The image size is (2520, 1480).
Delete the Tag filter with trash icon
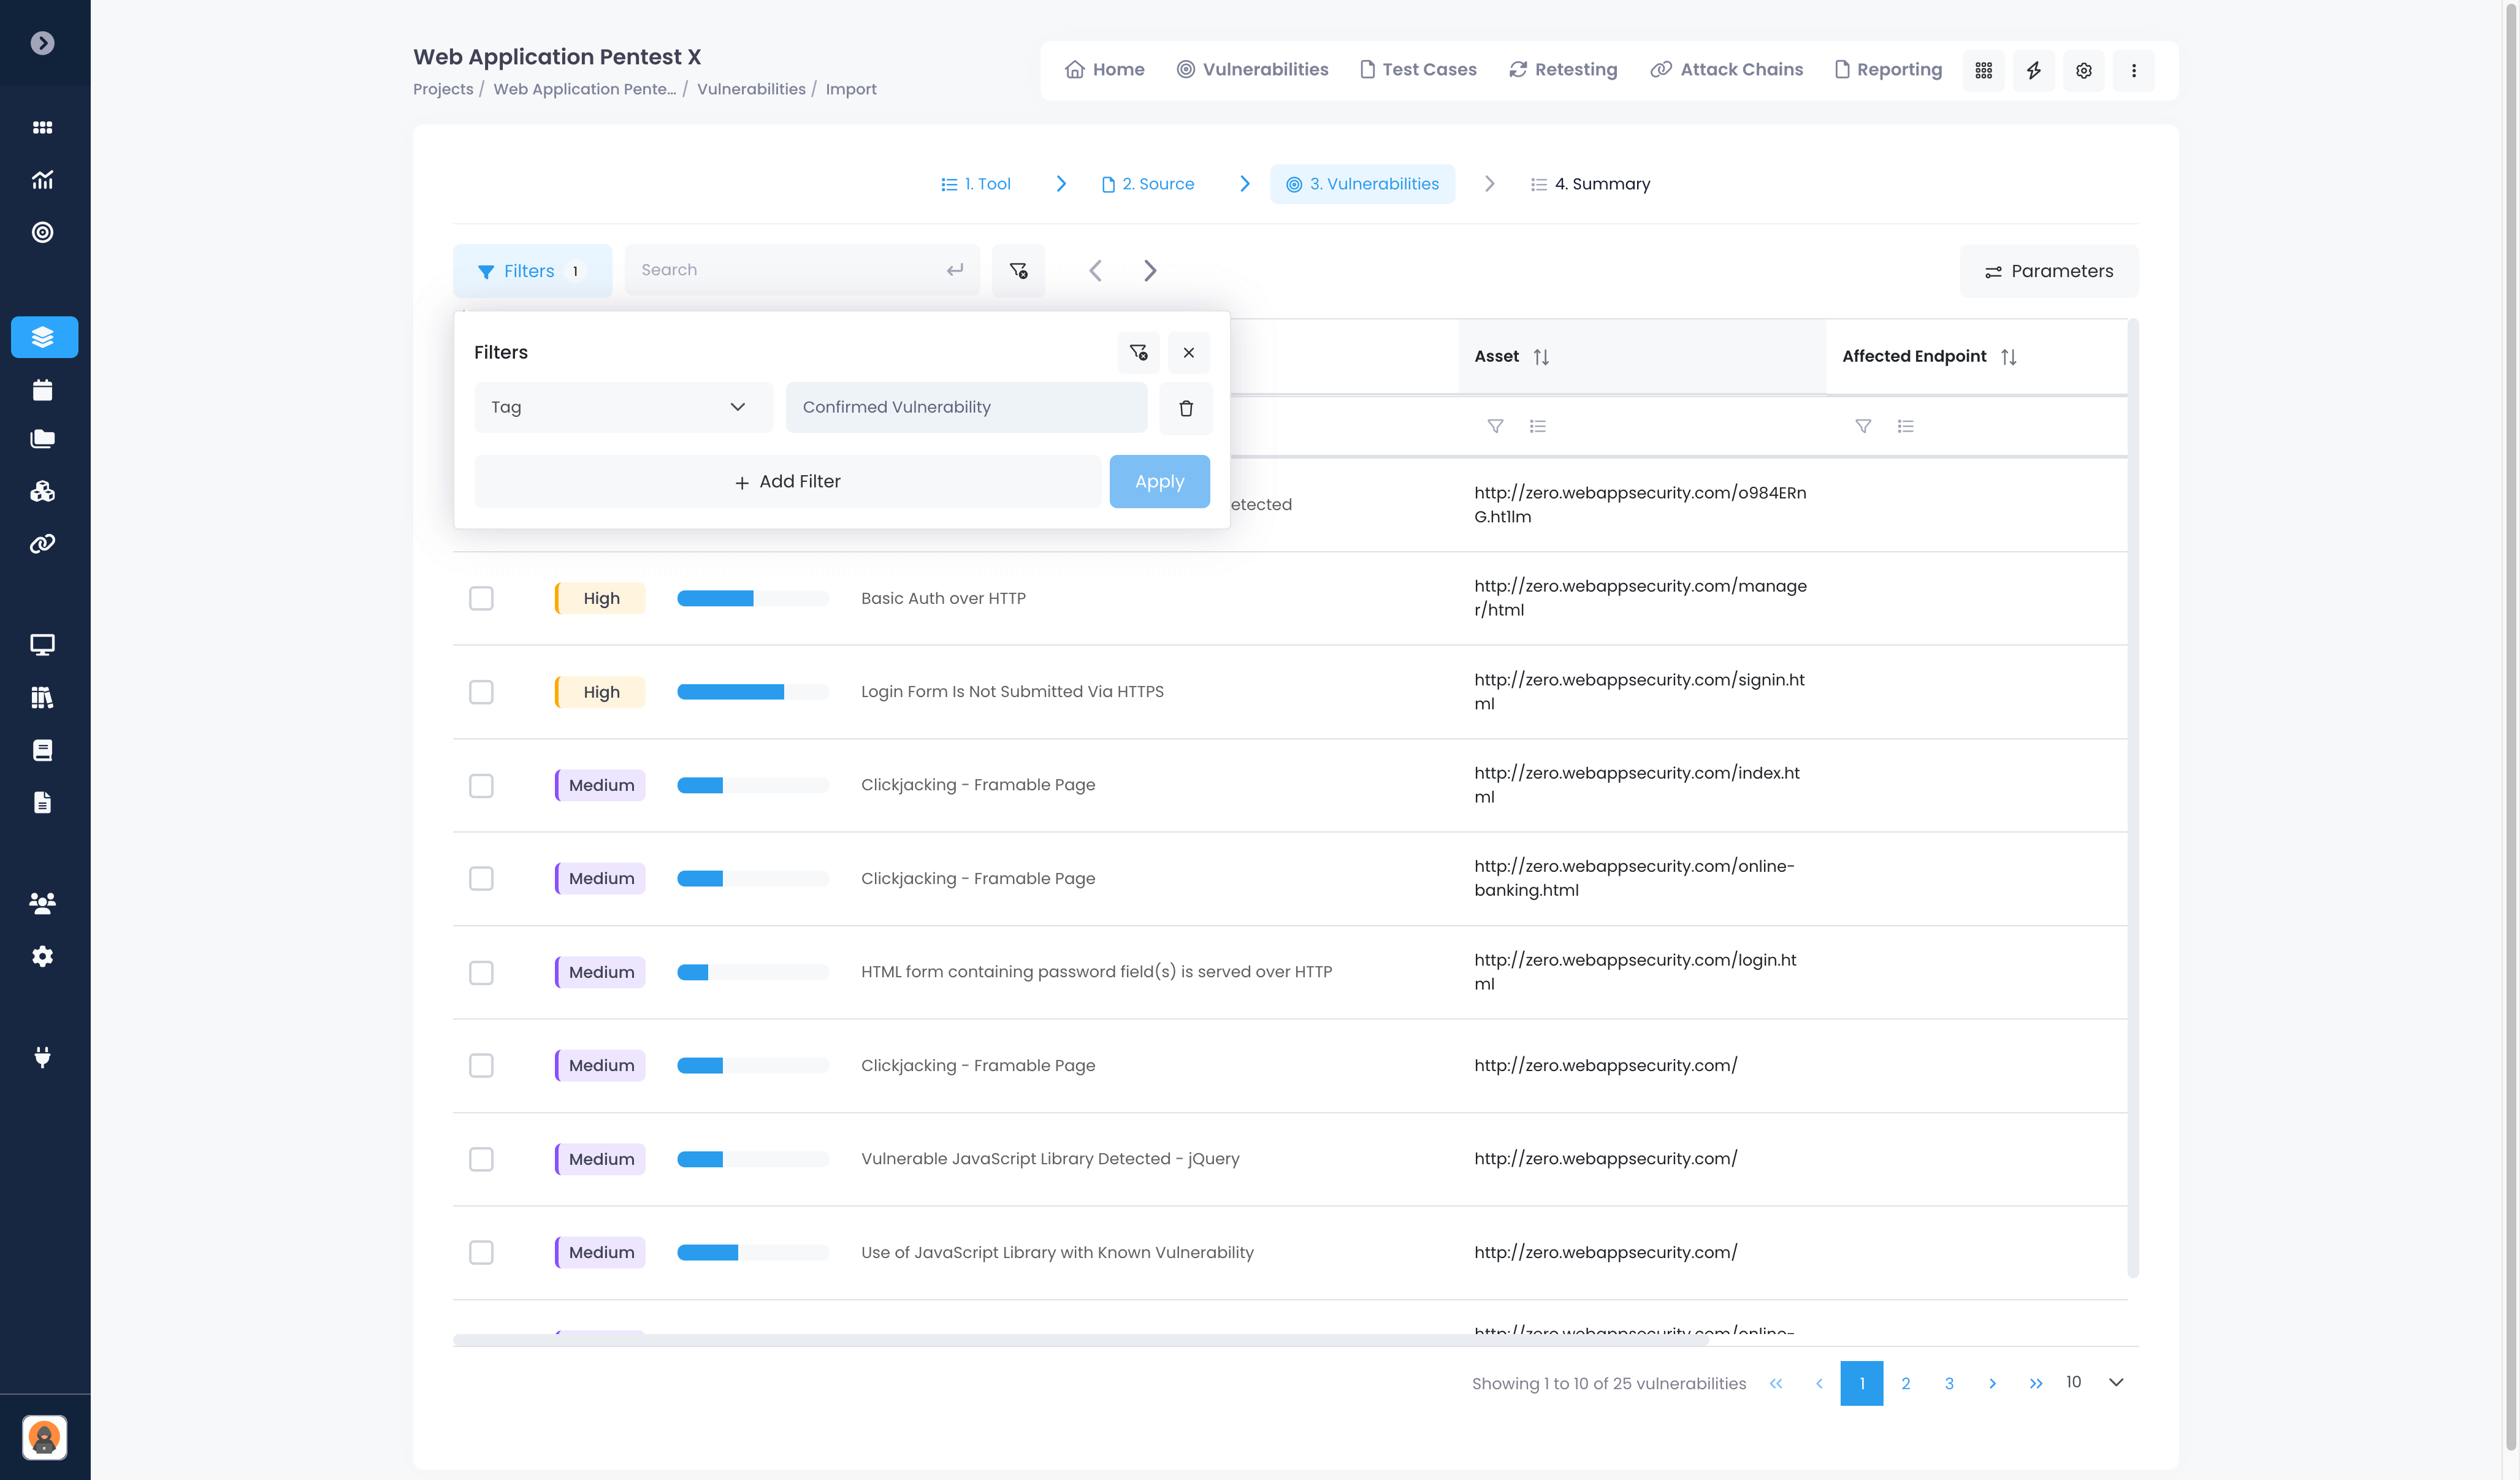point(1185,408)
